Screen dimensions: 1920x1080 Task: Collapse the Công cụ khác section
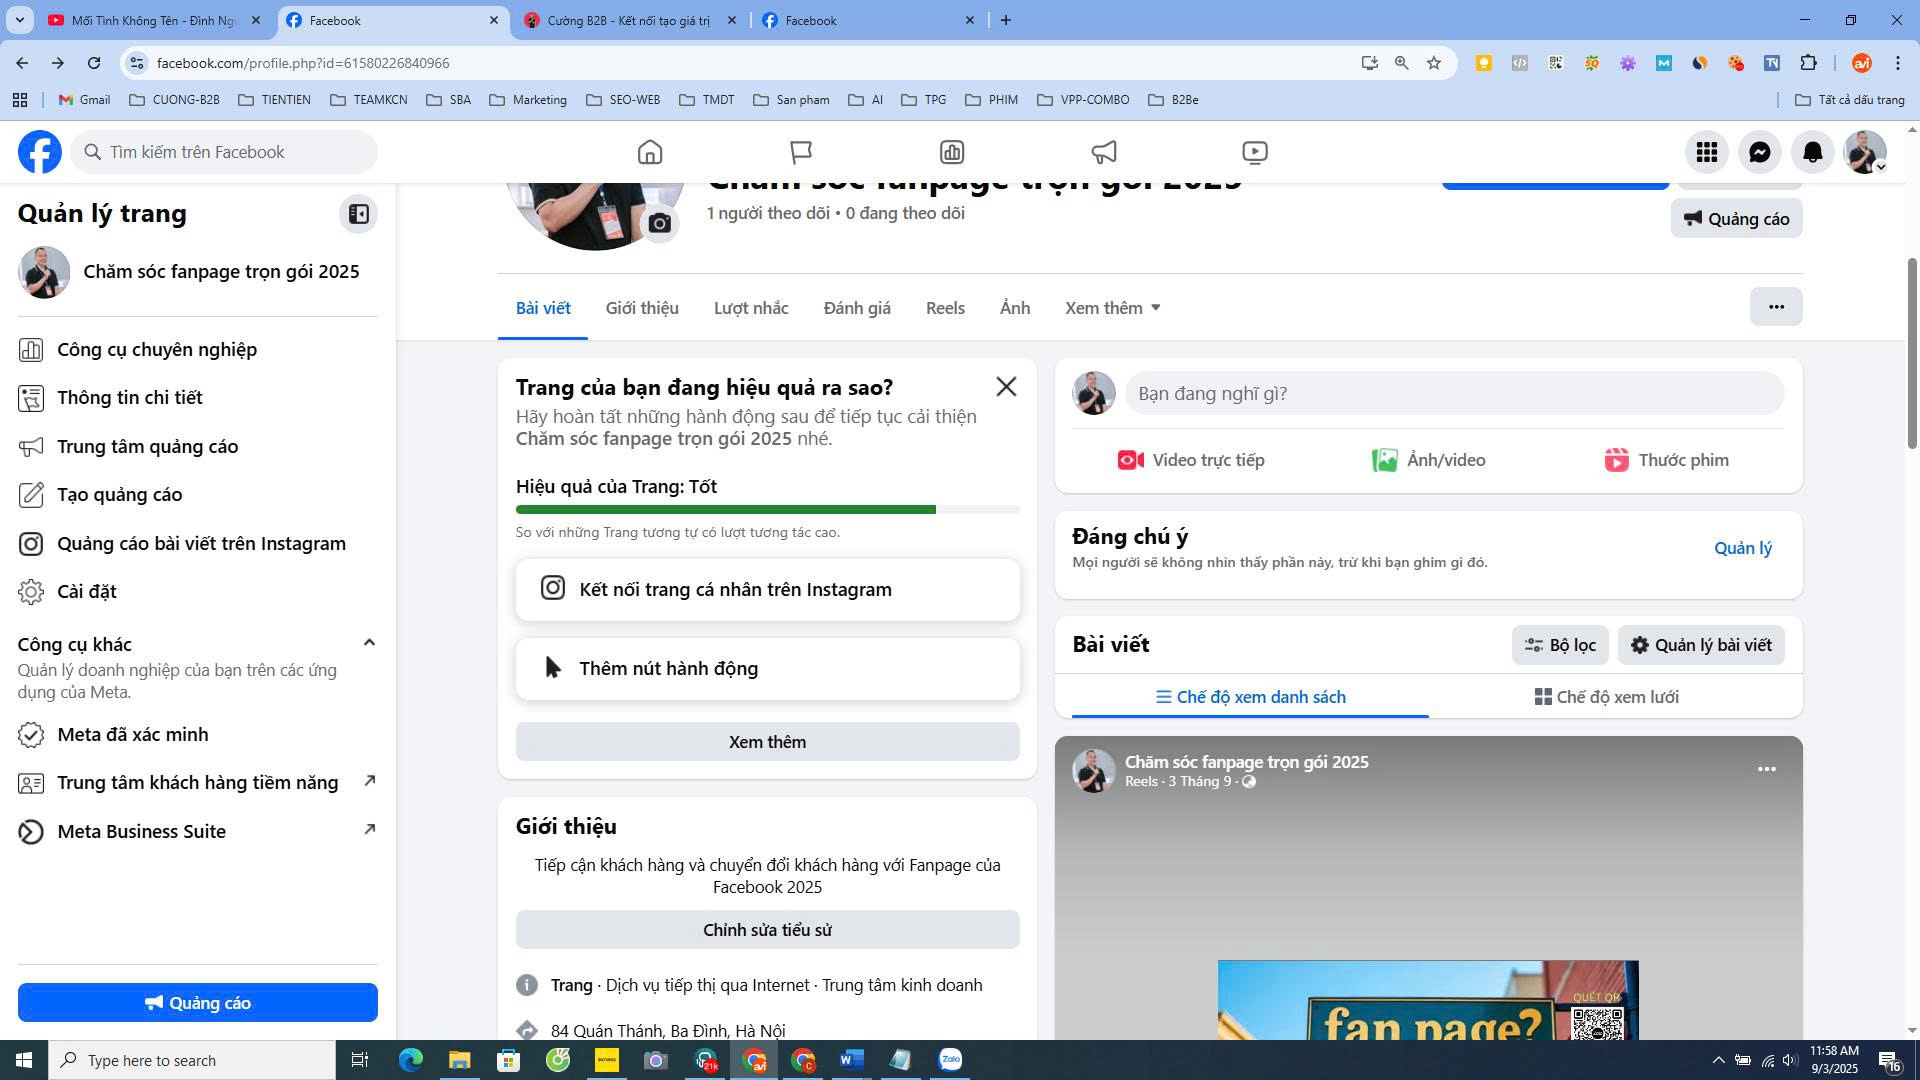pos(369,643)
